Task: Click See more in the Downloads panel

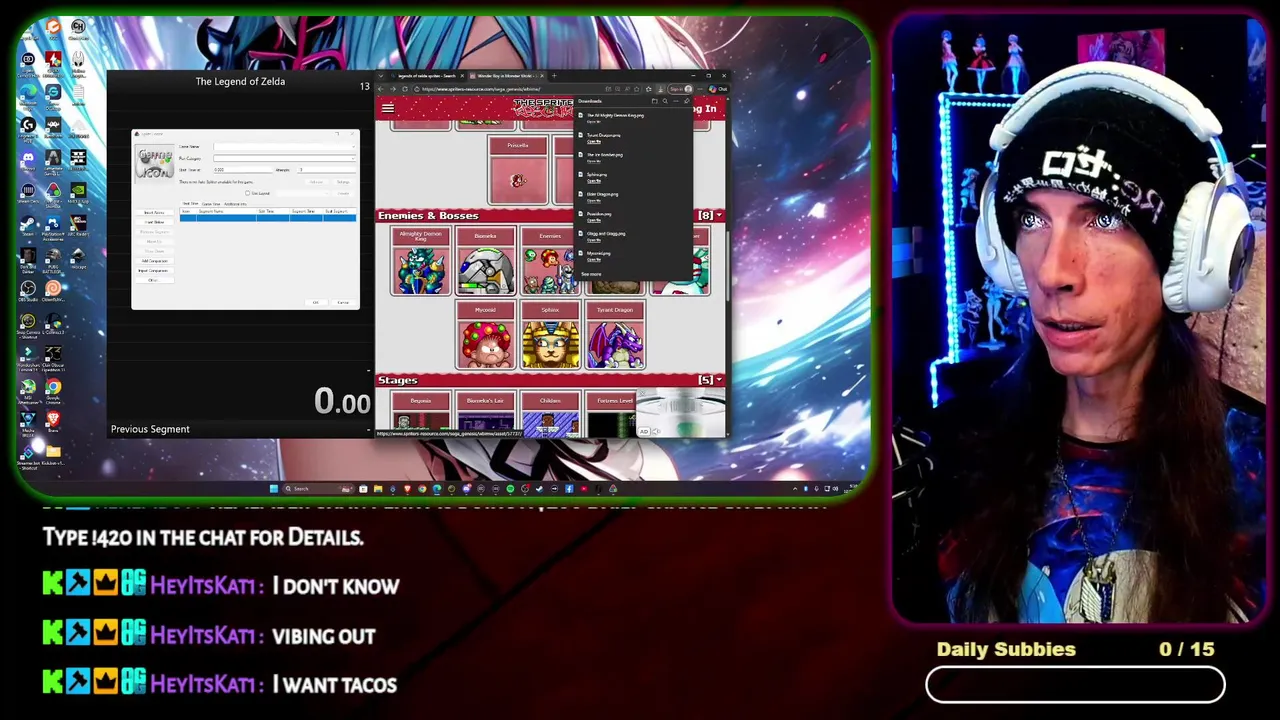Action: (591, 274)
